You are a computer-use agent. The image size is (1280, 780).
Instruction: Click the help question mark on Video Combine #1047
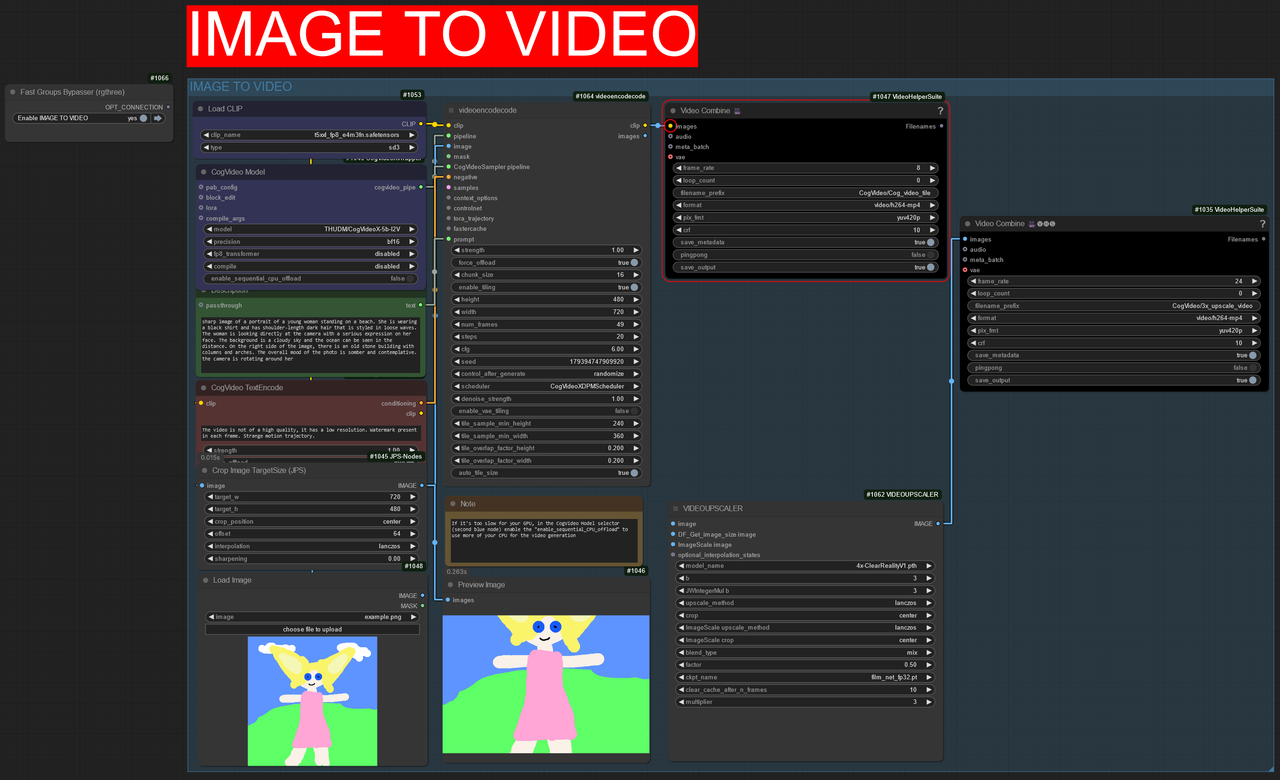(940, 111)
